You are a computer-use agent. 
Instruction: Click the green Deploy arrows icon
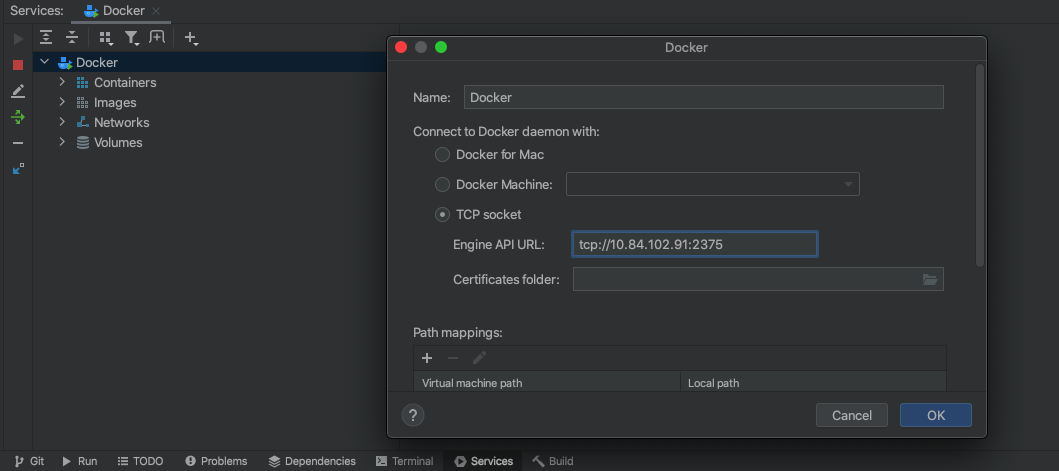coord(18,117)
